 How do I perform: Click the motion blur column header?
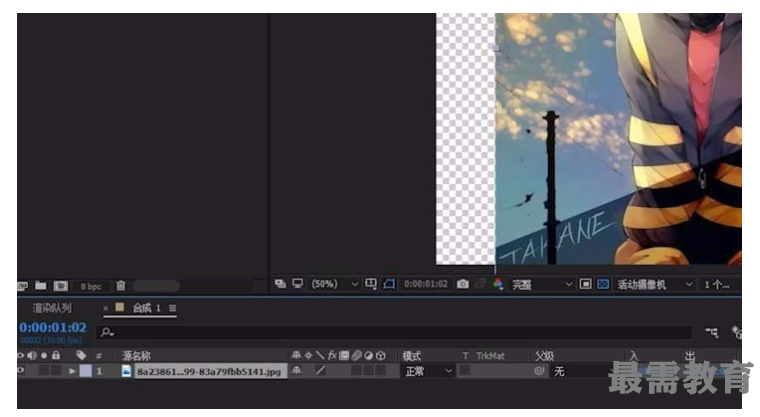click(x=357, y=355)
